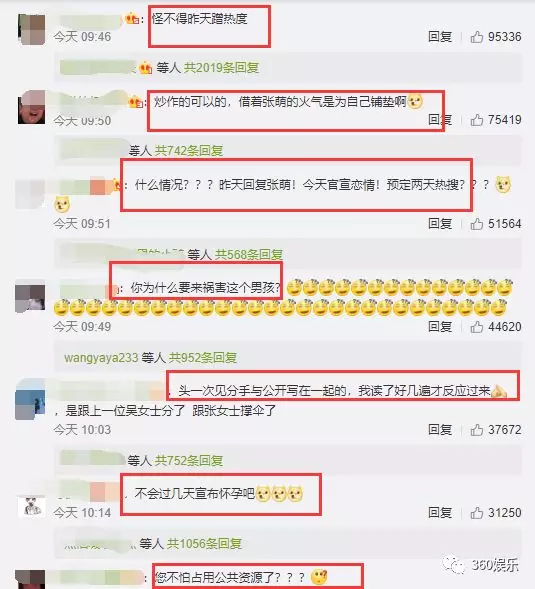Viewport: 535px width, 589px height.
Task: Expand 共752条回复 thread
Action: (x=189, y=461)
